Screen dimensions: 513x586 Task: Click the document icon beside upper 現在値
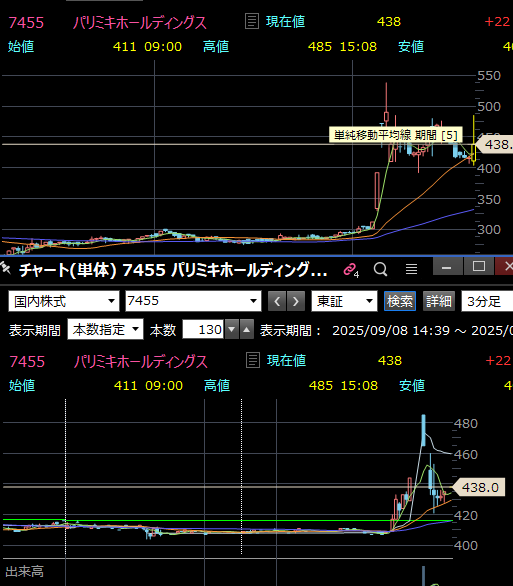tap(252, 21)
